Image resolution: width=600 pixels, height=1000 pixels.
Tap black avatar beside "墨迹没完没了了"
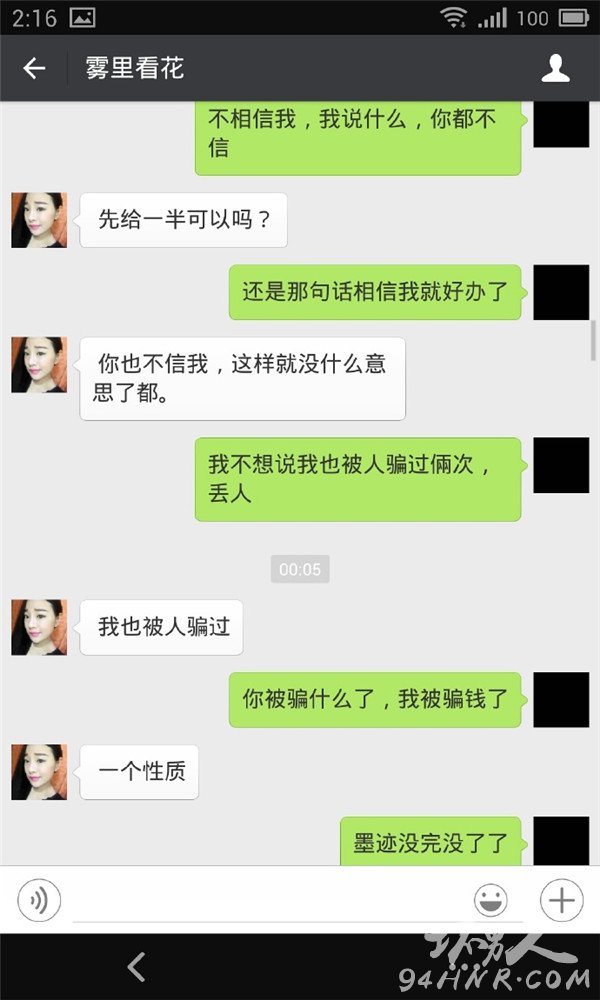pos(561,841)
